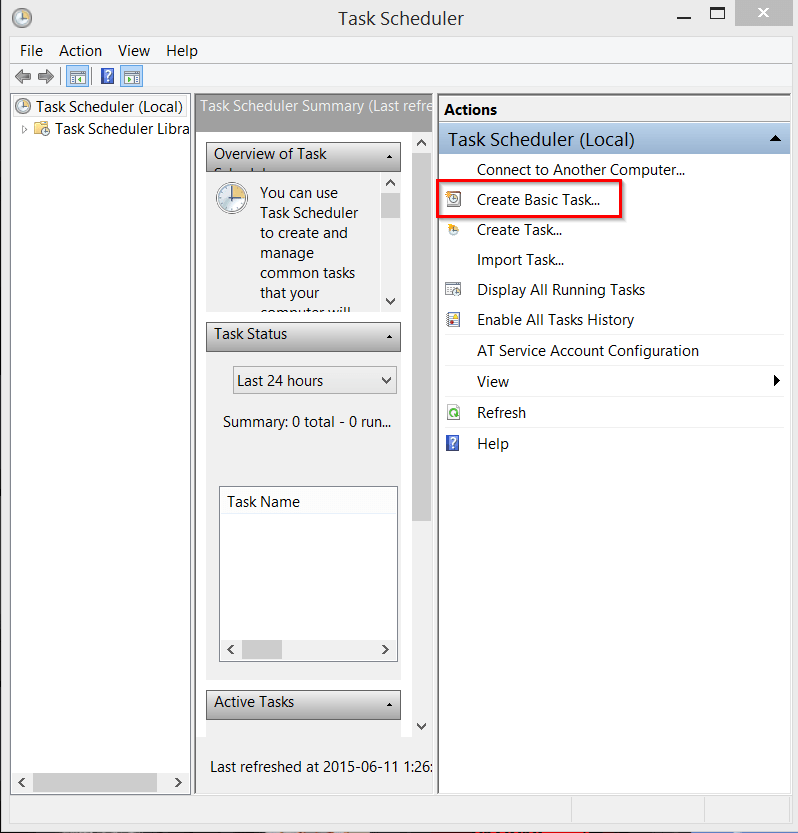
Task: Collapse the Task Status section
Action: 388,337
